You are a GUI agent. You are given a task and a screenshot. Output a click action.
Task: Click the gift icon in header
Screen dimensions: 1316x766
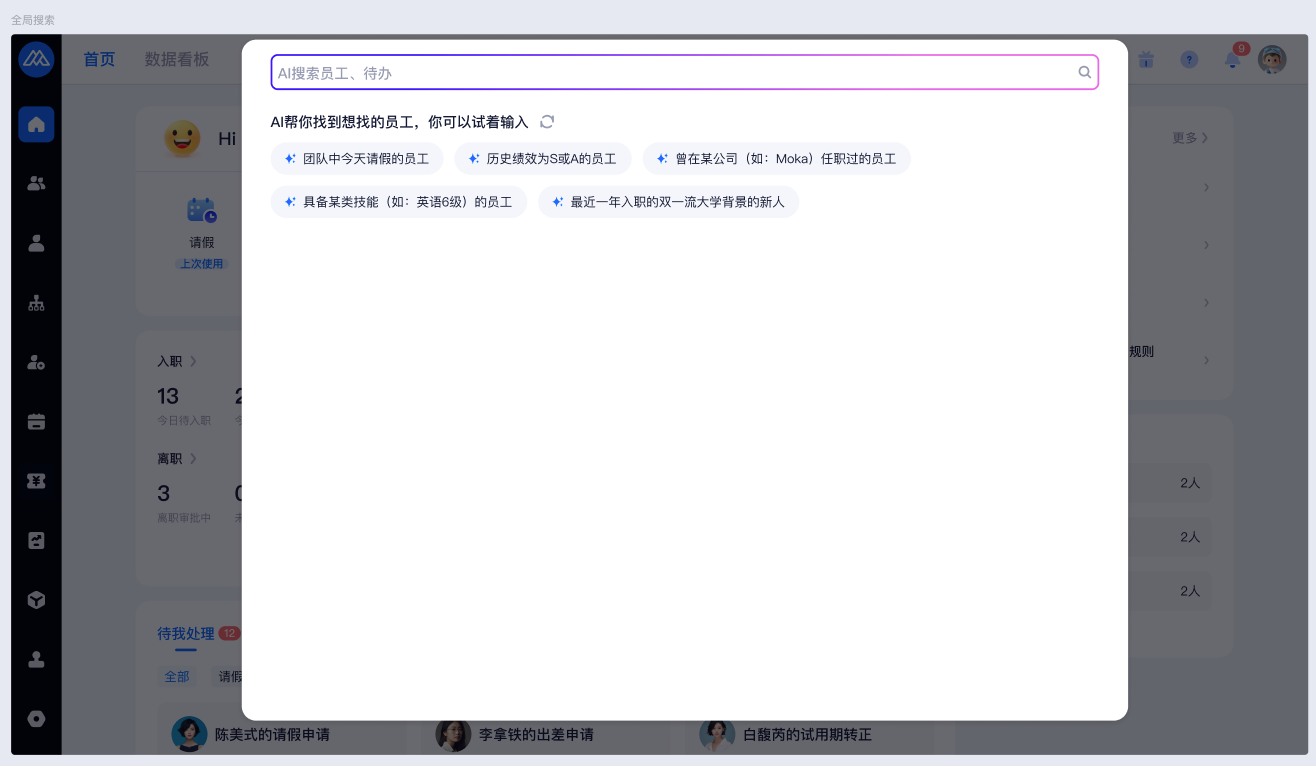(x=1146, y=60)
